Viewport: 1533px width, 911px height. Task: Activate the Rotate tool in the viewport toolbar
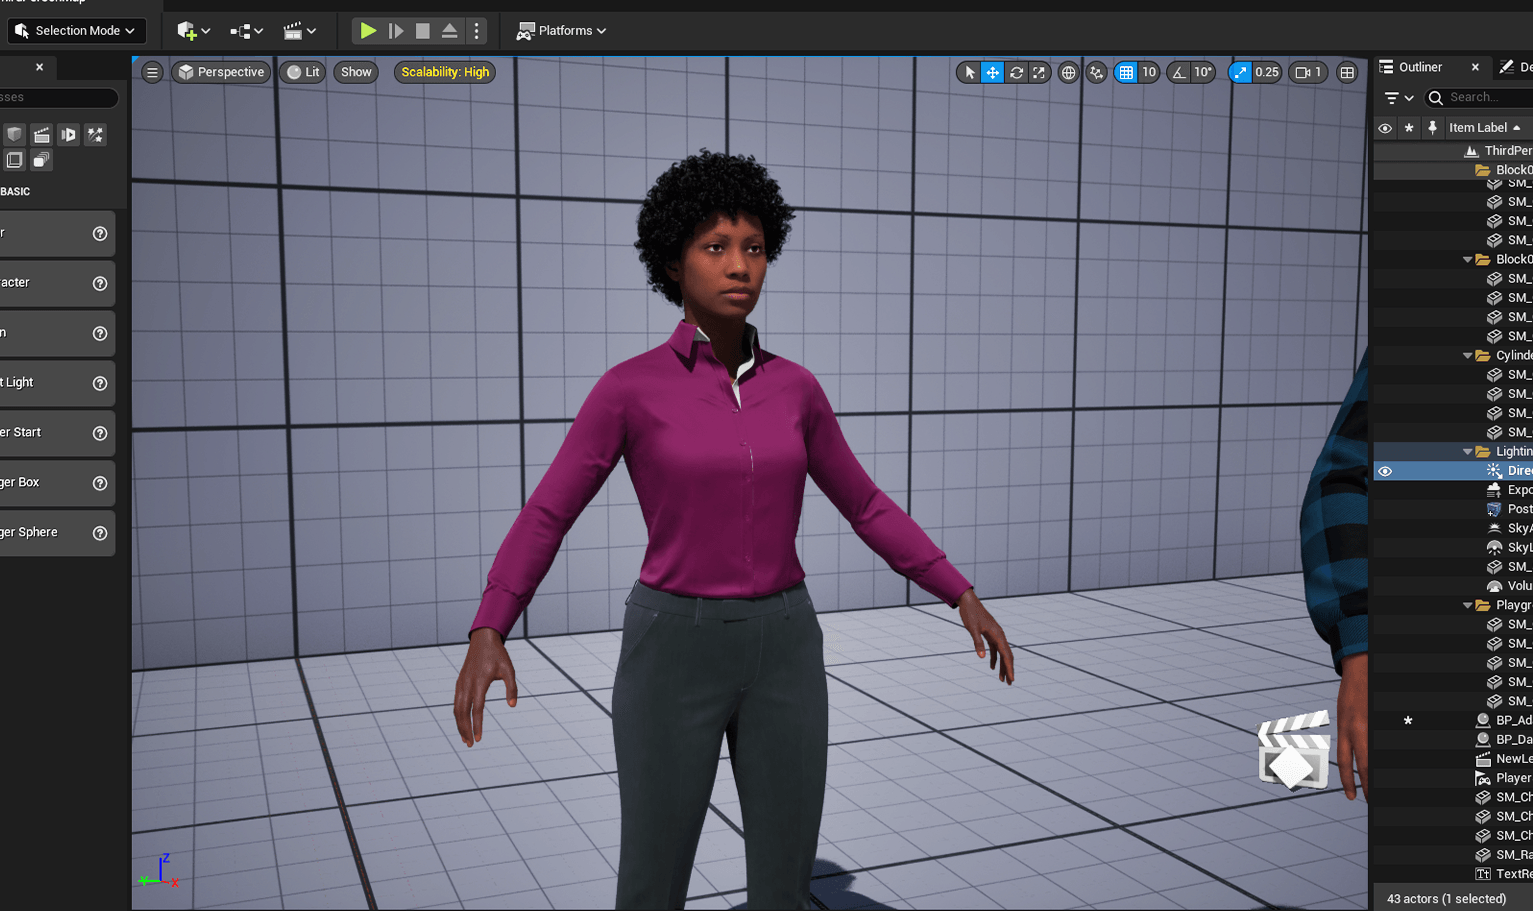click(x=1015, y=72)
